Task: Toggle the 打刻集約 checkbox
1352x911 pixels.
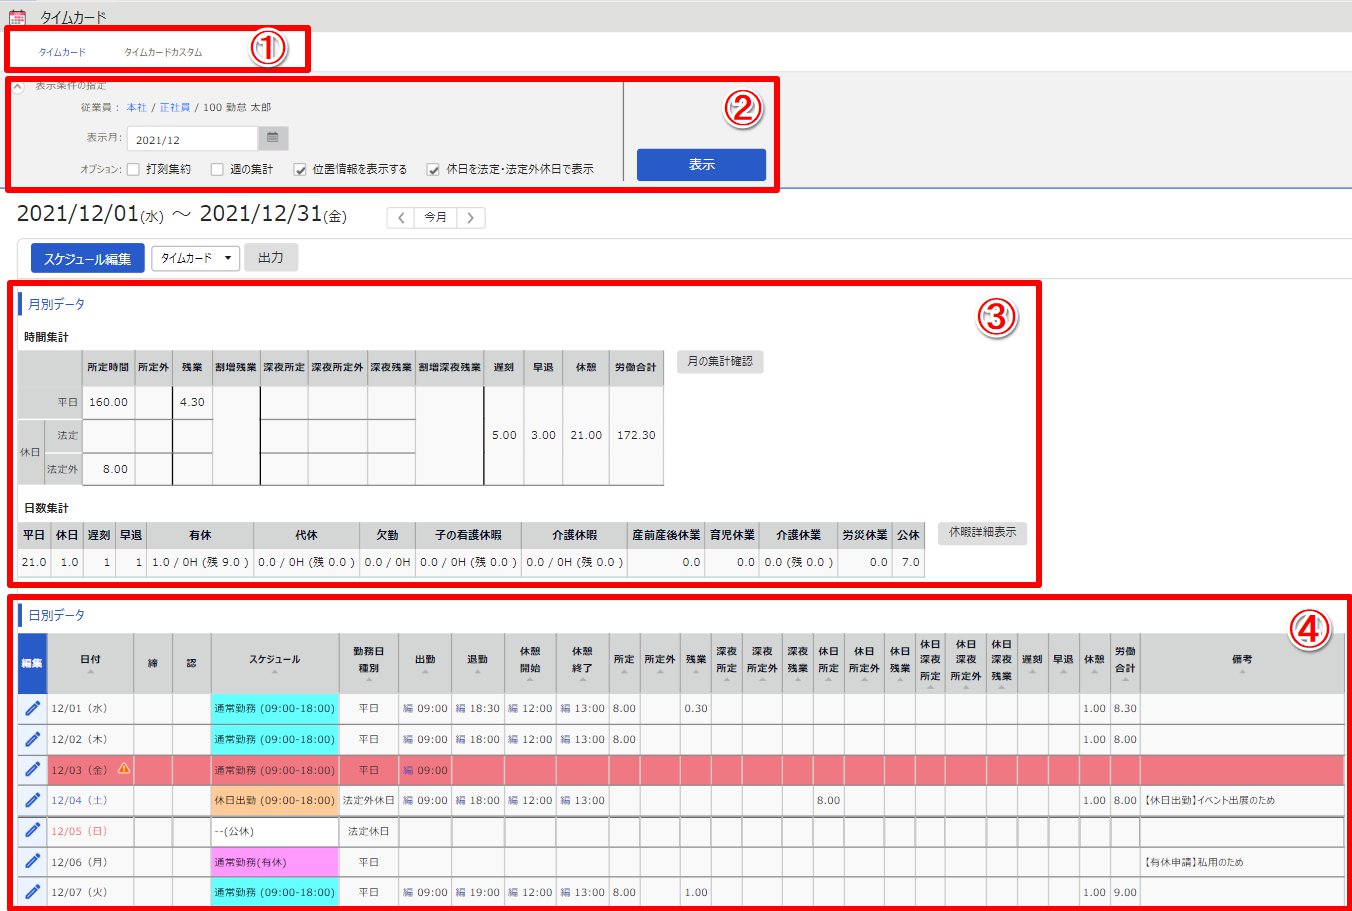Action: [x=133, y=170]
